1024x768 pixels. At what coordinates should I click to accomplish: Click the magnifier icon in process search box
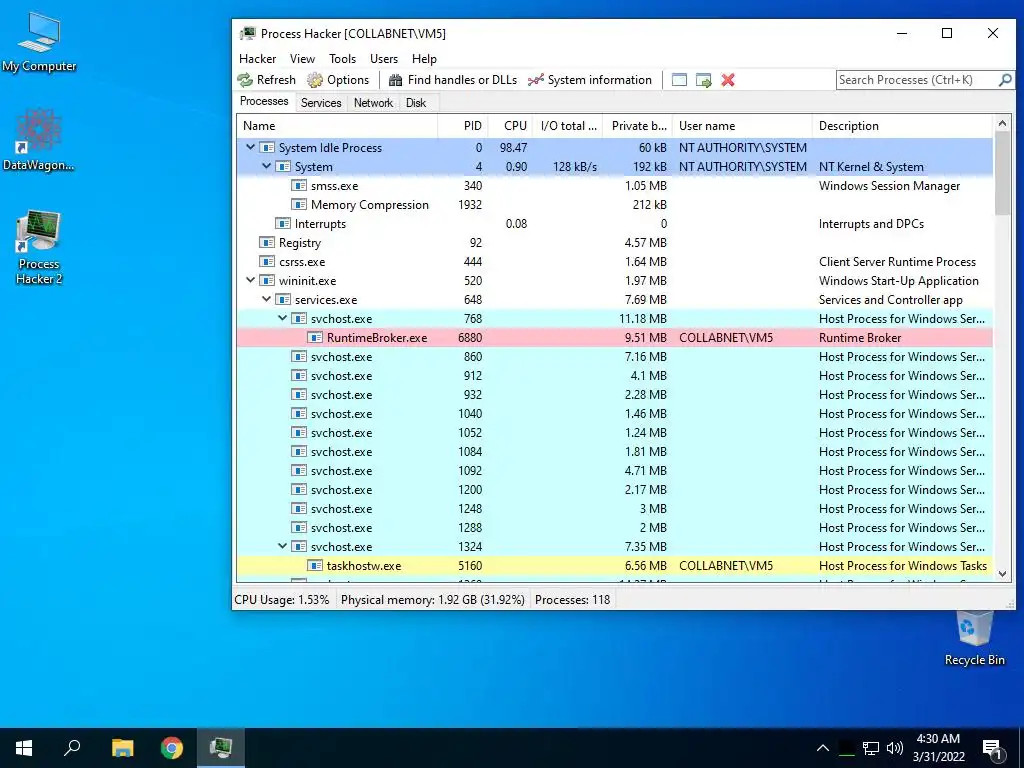1006,80
